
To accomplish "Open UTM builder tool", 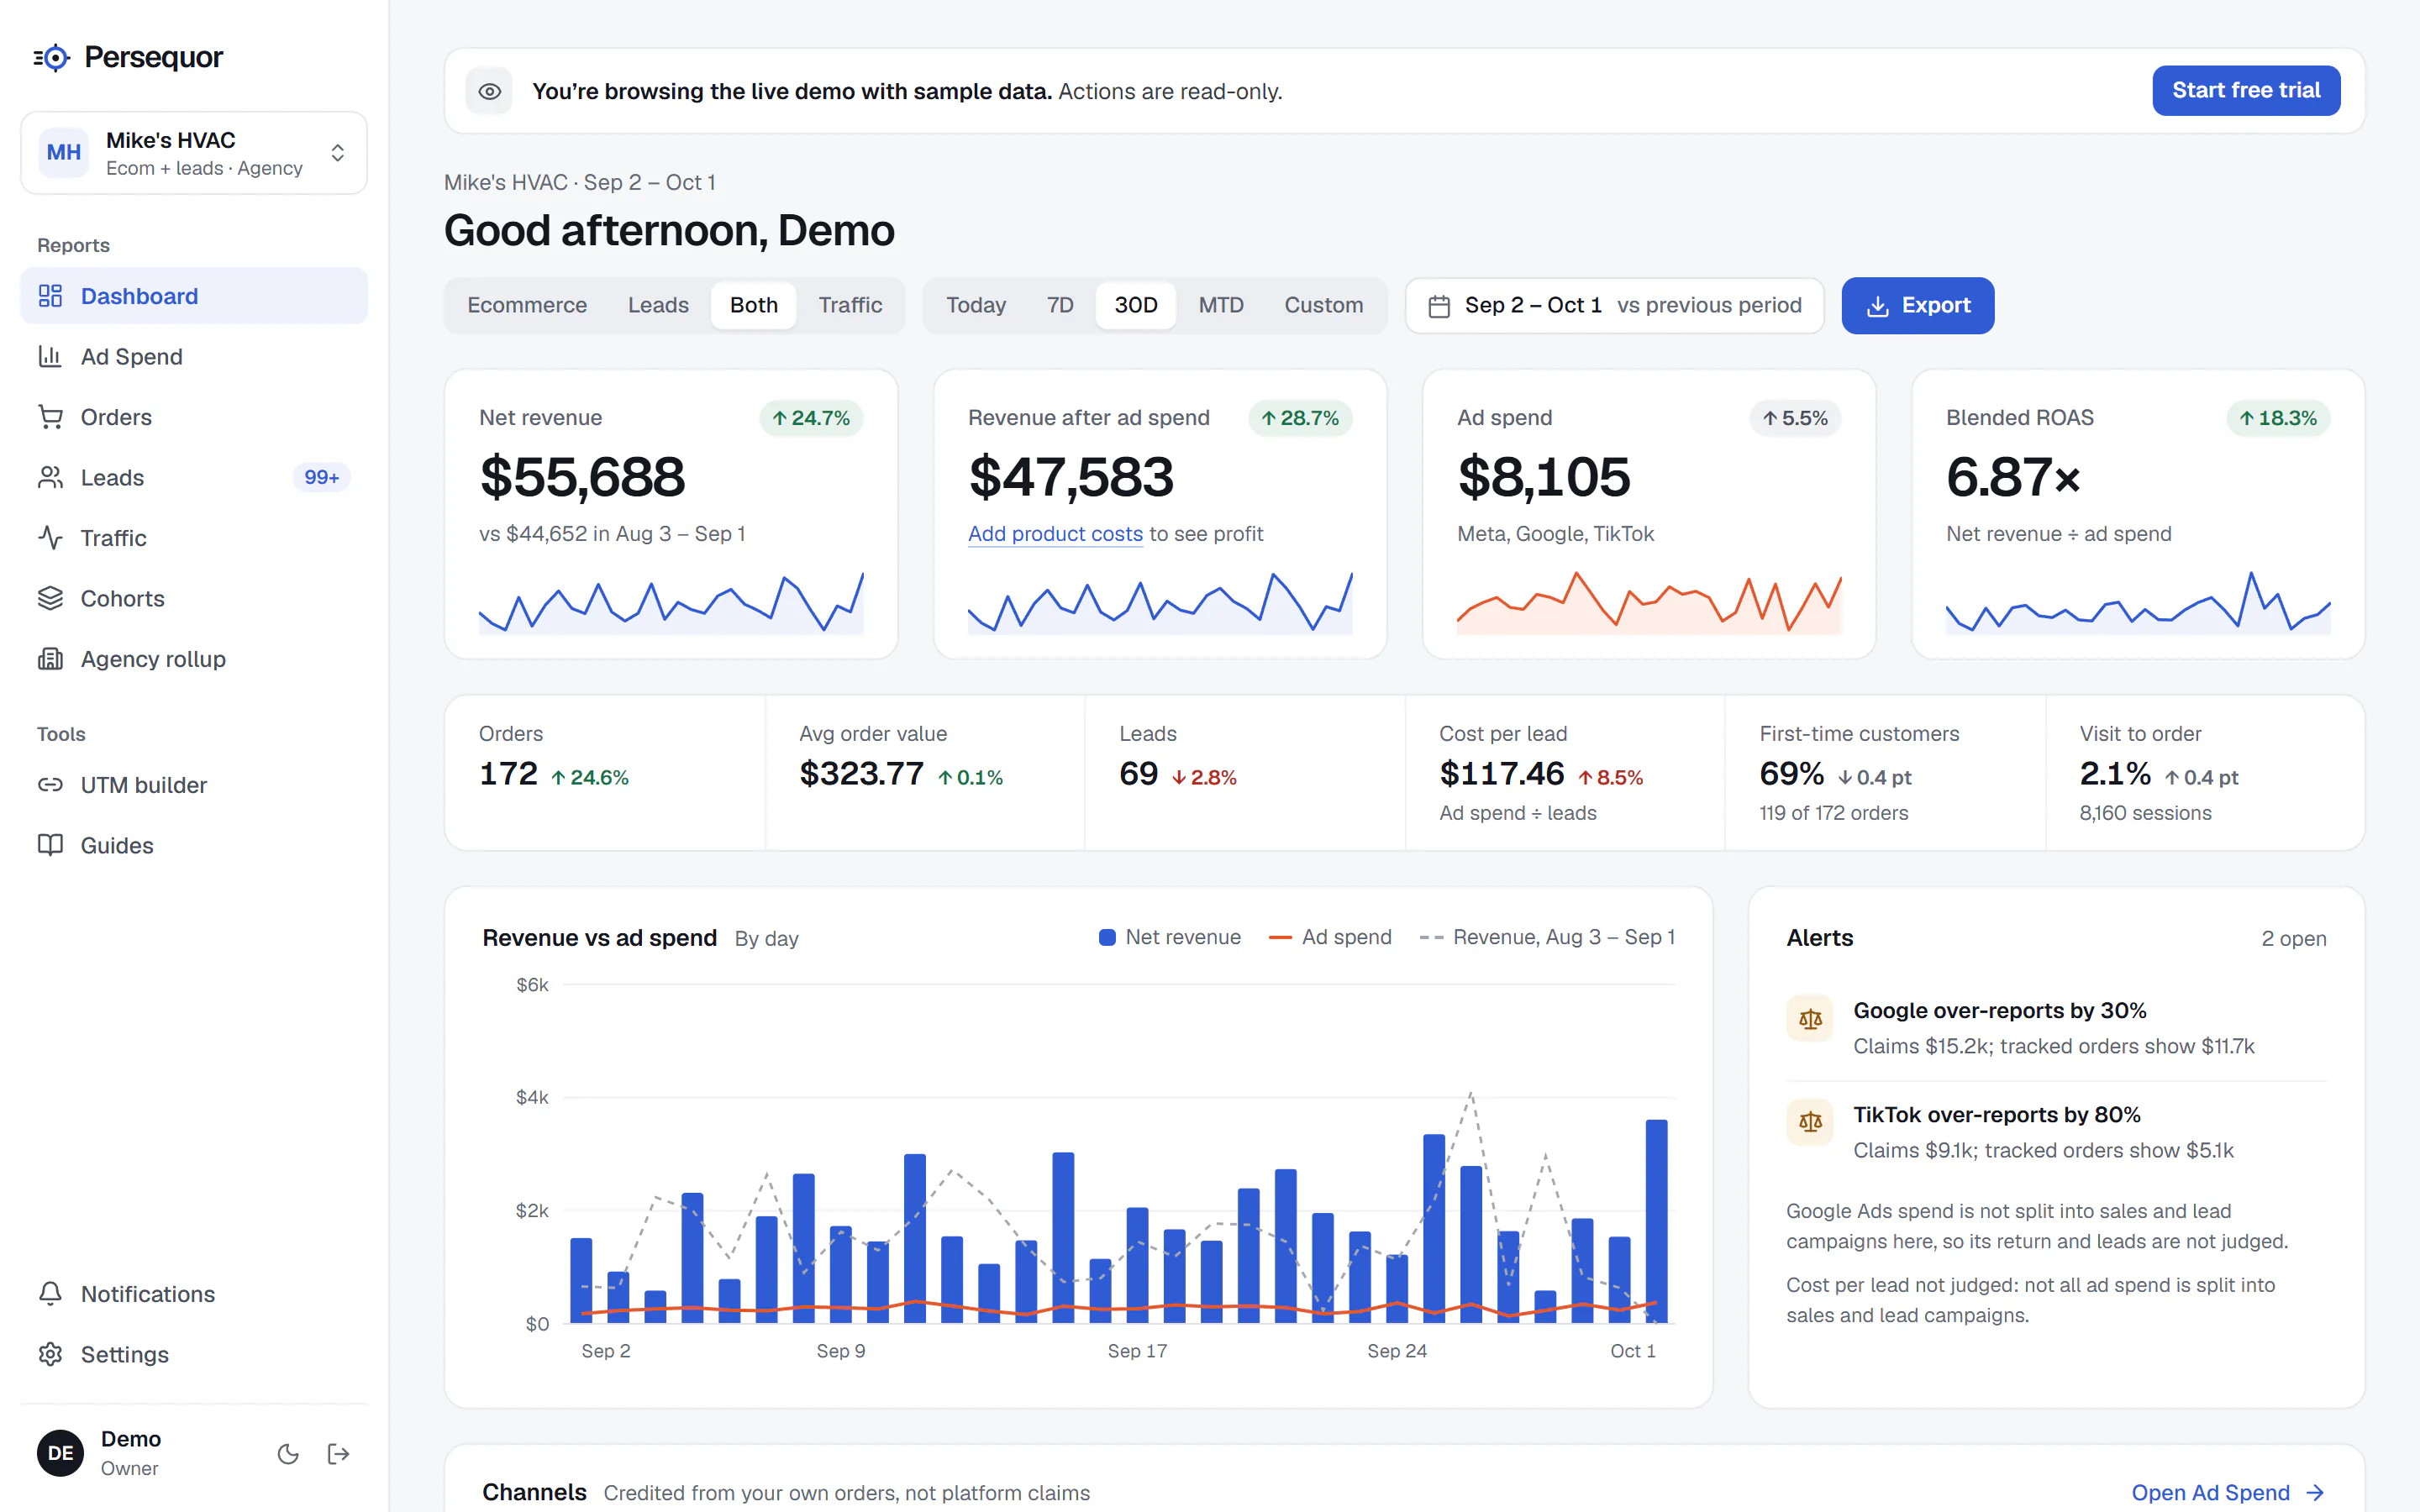I will point(194,785).
